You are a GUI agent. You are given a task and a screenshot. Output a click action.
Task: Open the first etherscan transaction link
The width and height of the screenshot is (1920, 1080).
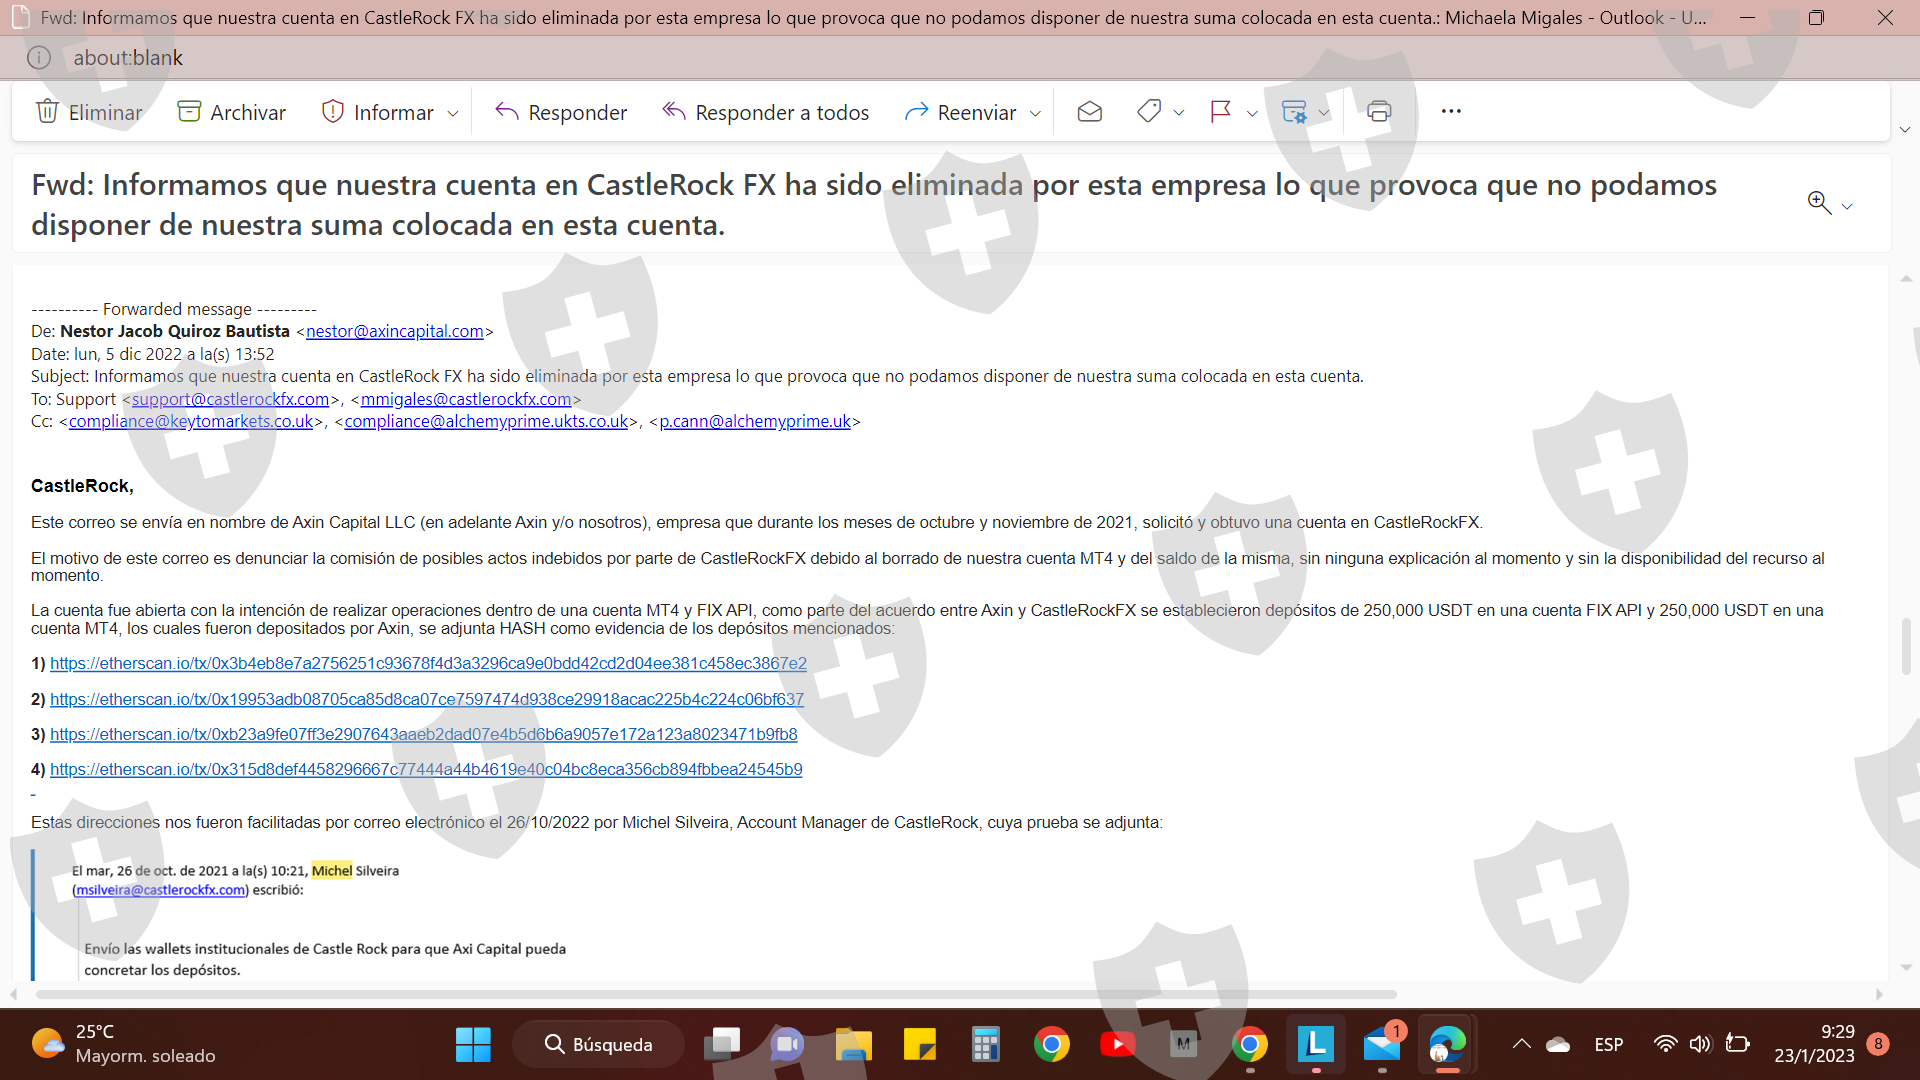[428, 663]
